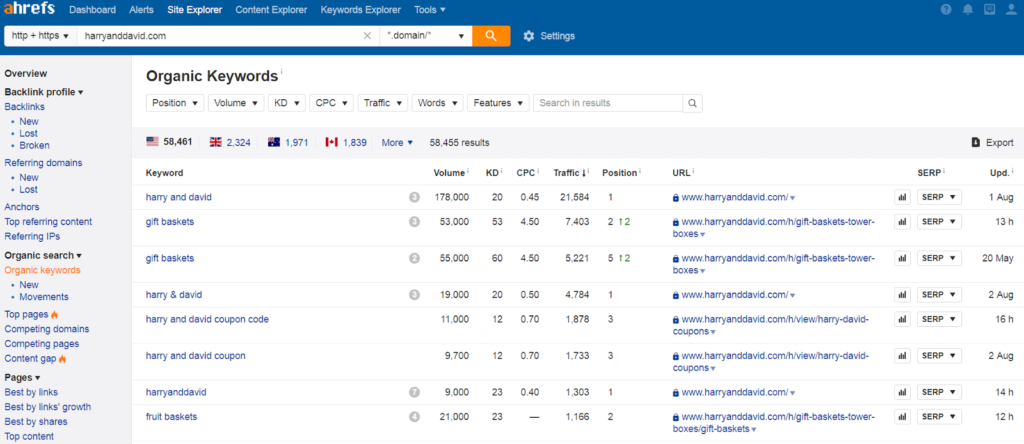The height and width of the screenshot is (444, 1024).
Task: Click the harry and david coupon code keyword
Action: click(x=207, y=319)
